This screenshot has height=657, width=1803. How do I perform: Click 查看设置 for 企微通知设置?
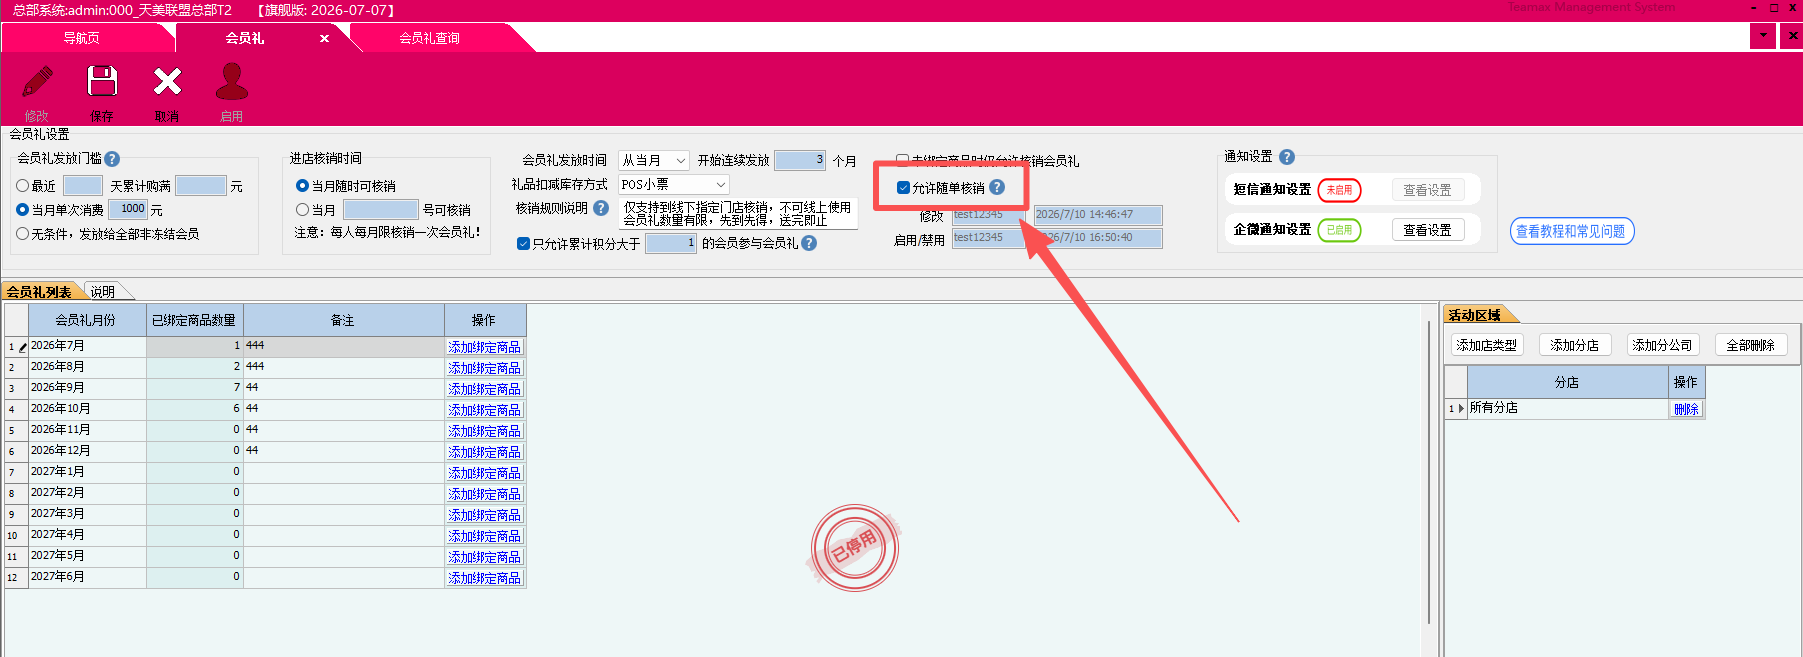[x=1427, y=230]
